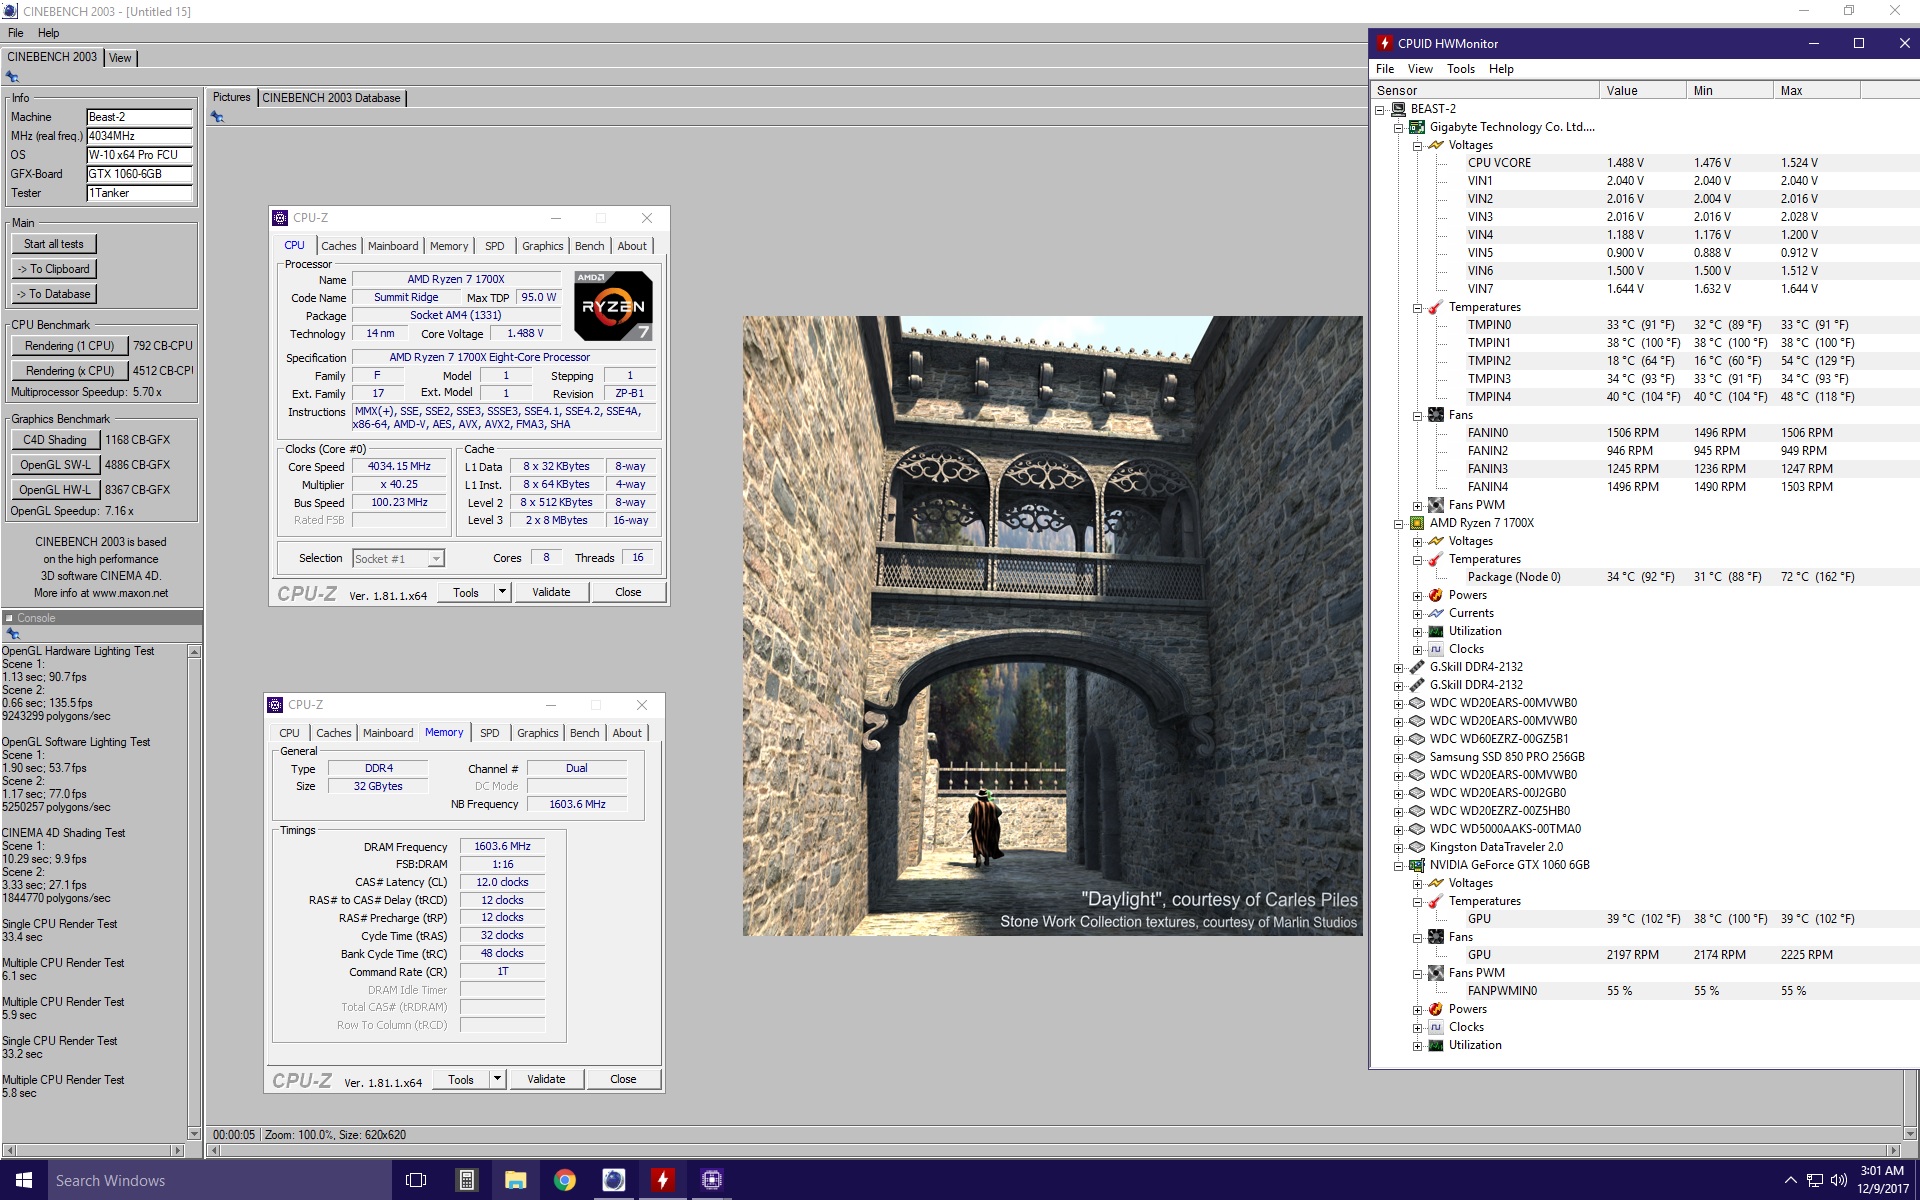
Task: Click the Console scroll-down arrow
Action: point(194,1133)
